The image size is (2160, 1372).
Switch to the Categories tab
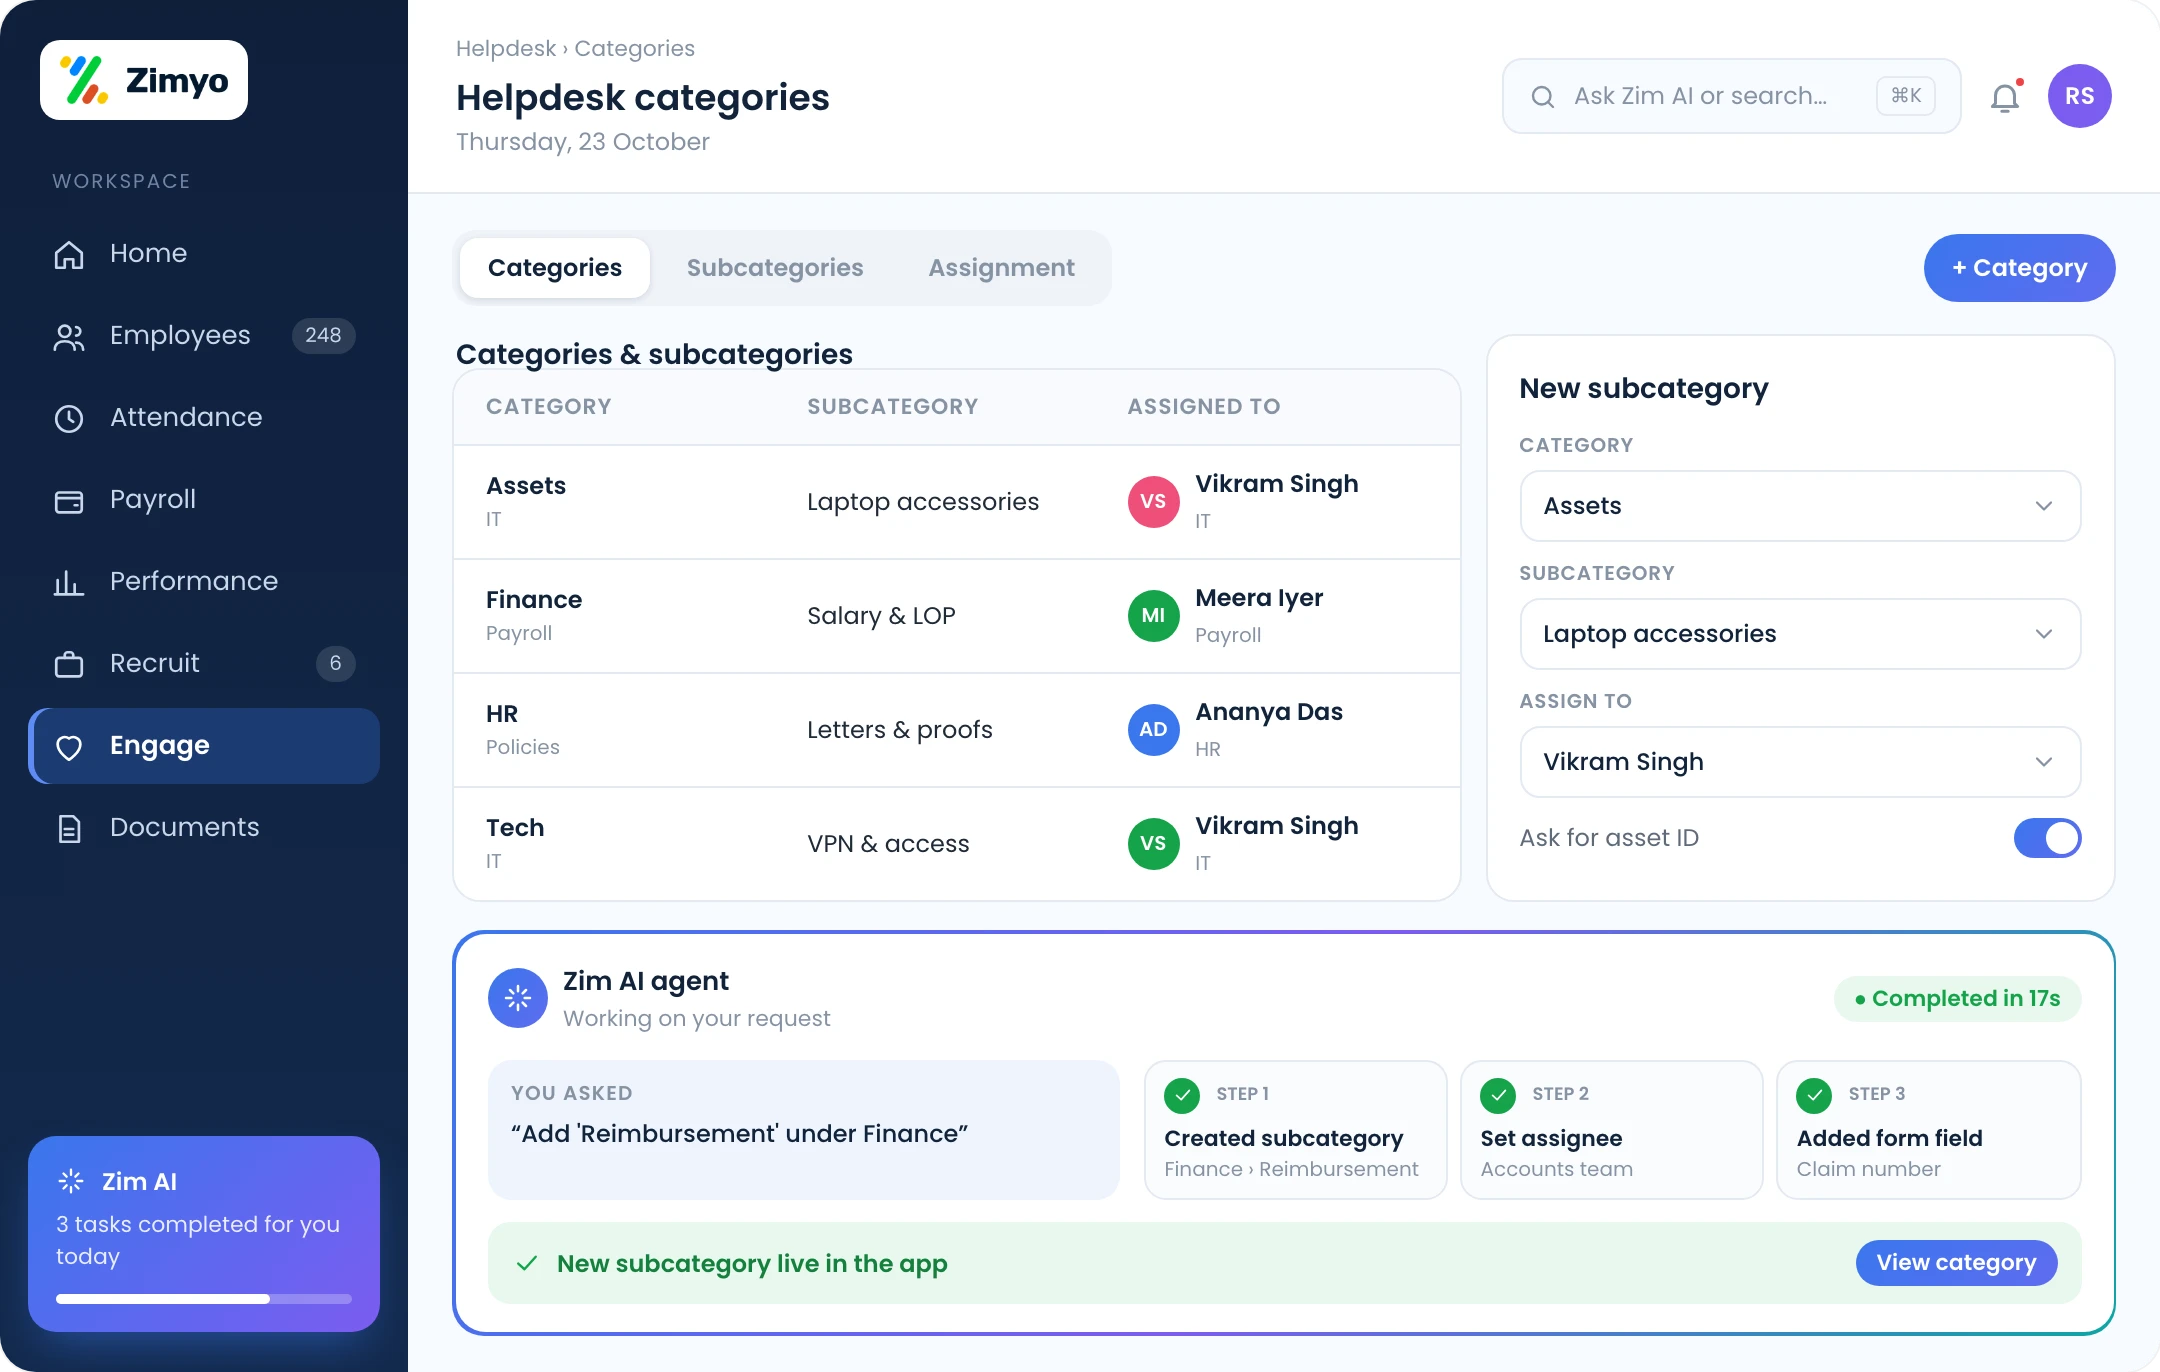(555, 268)
